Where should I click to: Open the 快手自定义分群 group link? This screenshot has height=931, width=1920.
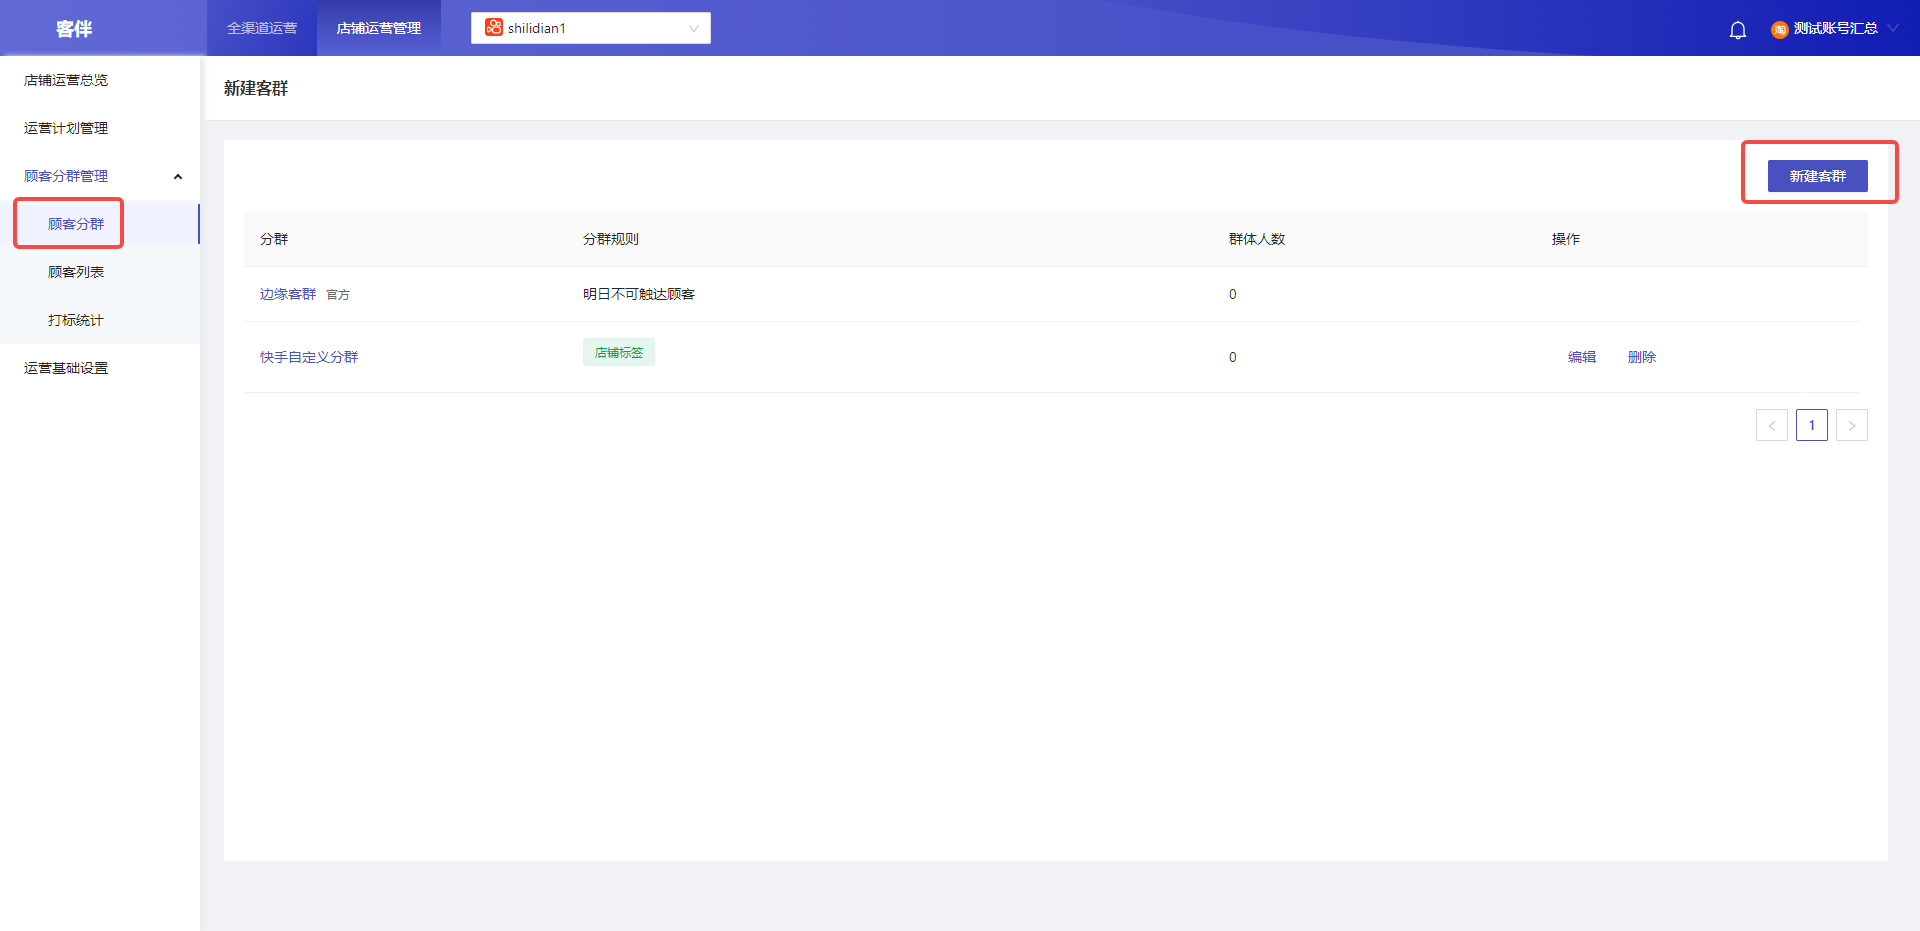tap(309, 357)
